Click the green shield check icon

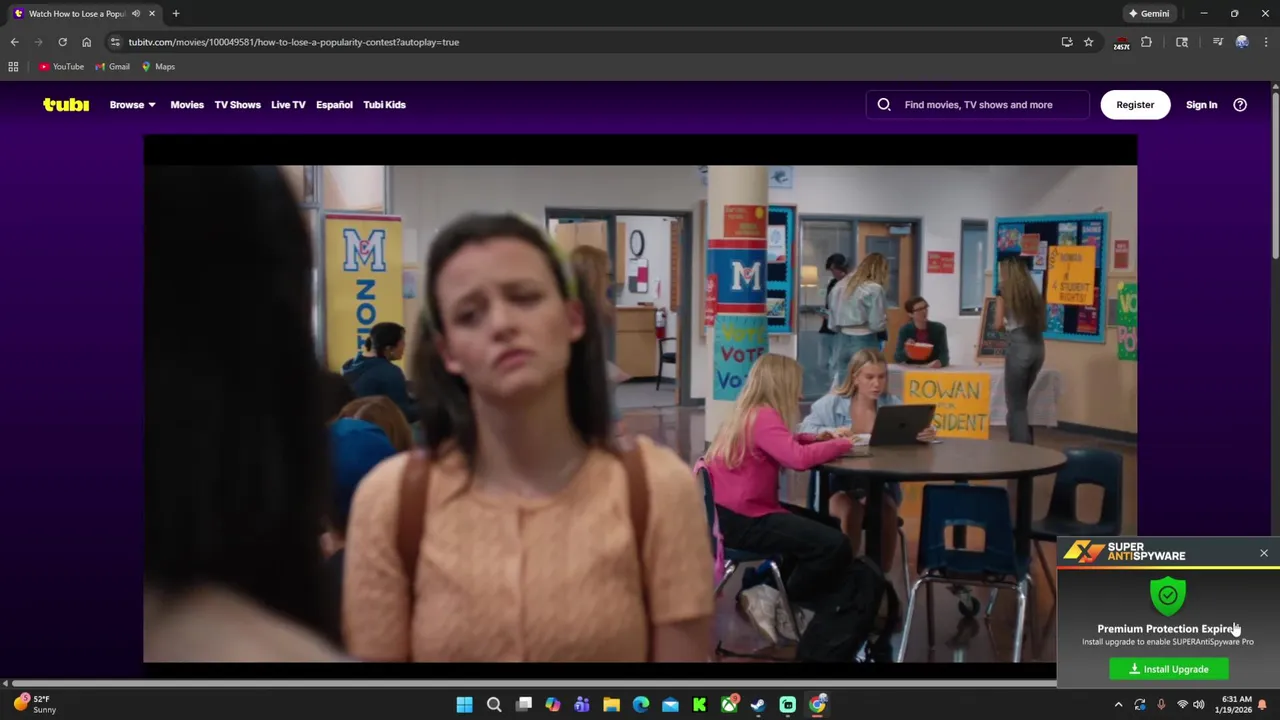1168,596
